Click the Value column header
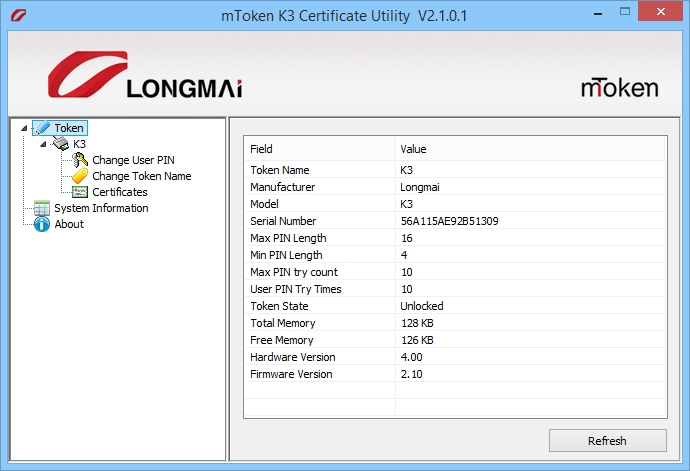The height and width of the screenshot is (471, 690). 530,149
